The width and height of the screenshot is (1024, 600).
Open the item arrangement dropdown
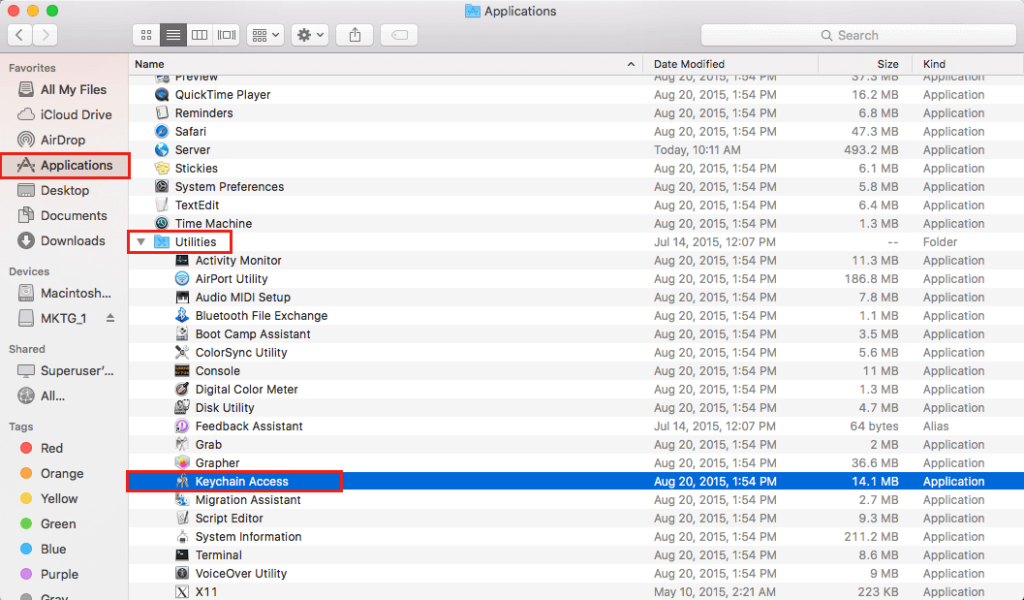264,35
